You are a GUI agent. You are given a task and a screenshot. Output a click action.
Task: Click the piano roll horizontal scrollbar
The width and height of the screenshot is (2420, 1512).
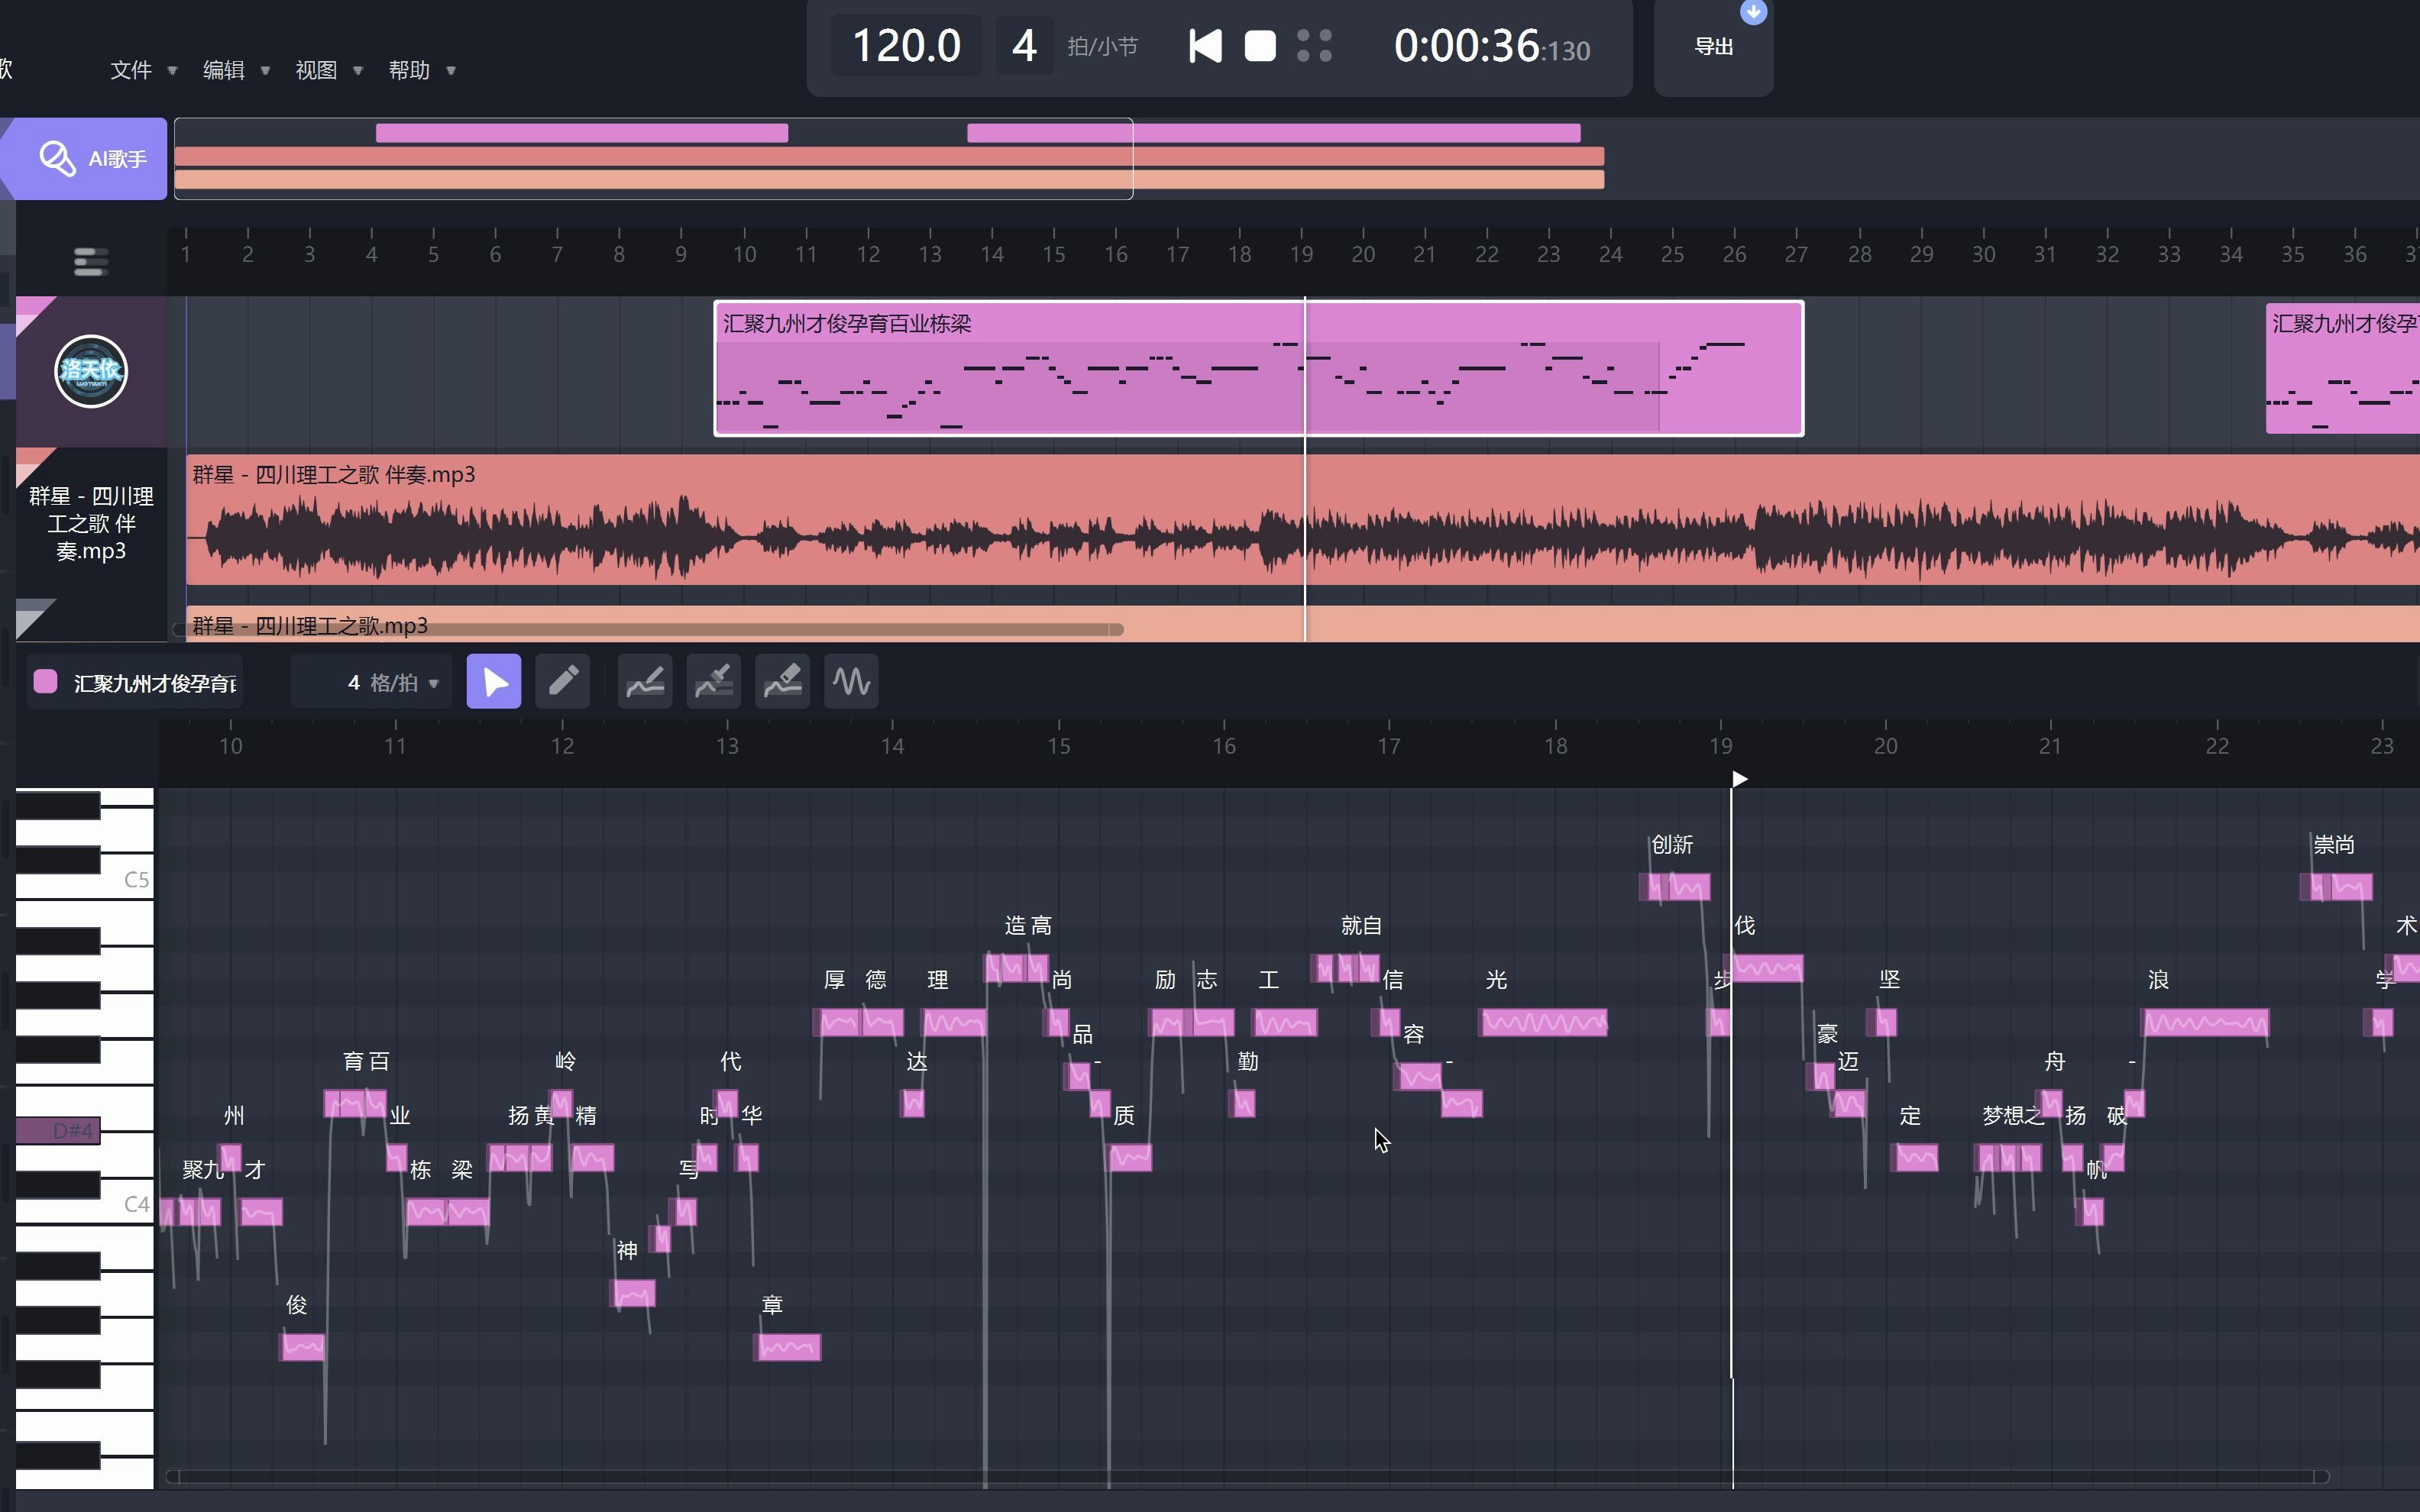coord(1248,1477)
